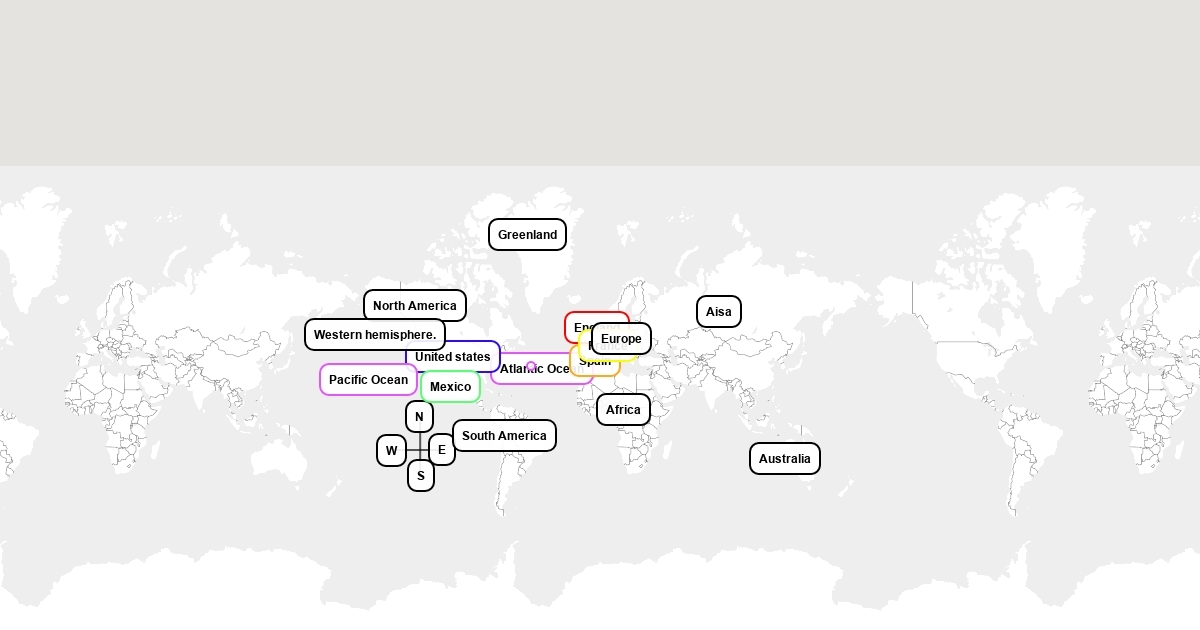Click the W compass label
Screen dimensions: 1200x630
(x=392, y=451)
